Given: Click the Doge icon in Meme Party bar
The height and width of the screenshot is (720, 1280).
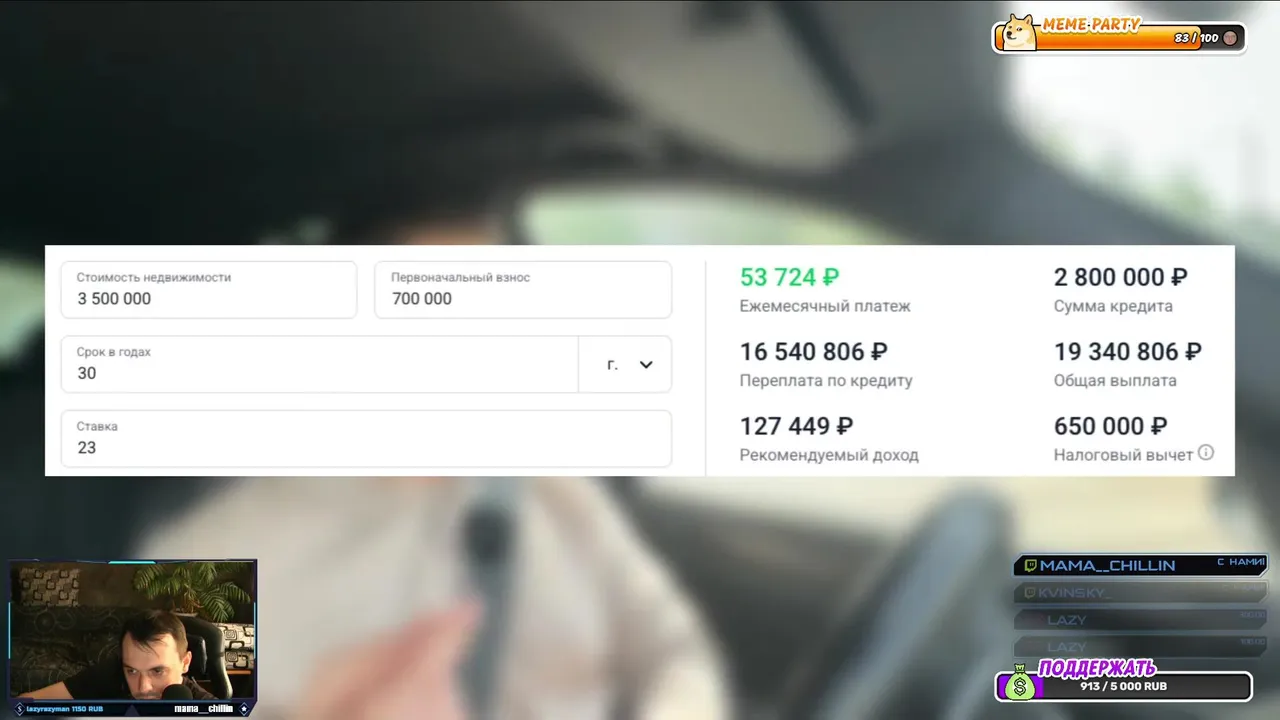Looking at the screenshot, I should pos(1019,32).
